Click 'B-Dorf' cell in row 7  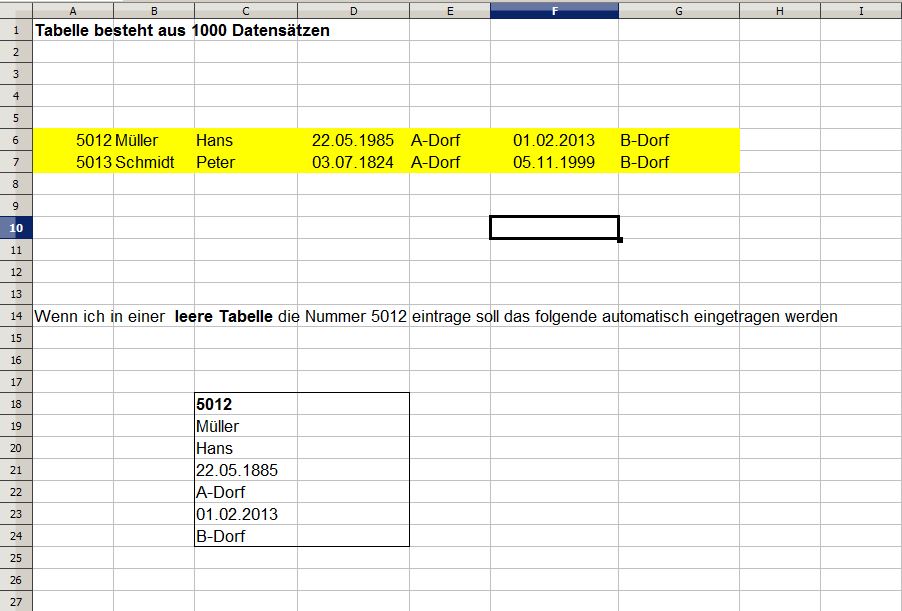click(679, 162)
